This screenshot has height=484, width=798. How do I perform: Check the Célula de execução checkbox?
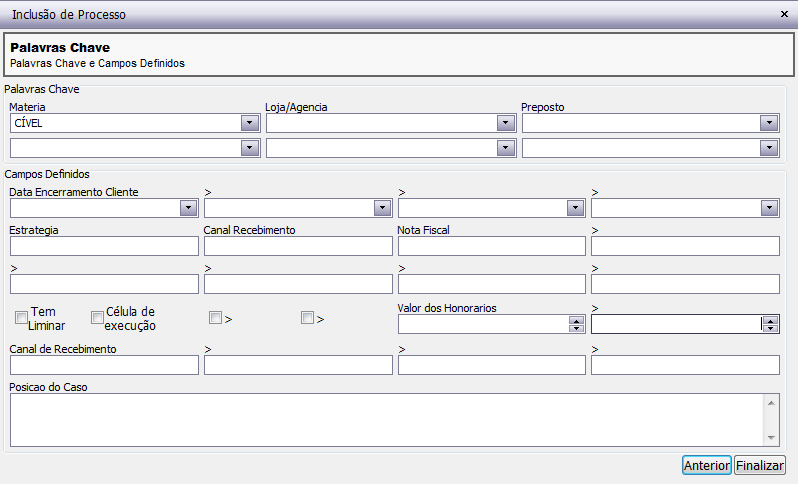click(97, 318)
